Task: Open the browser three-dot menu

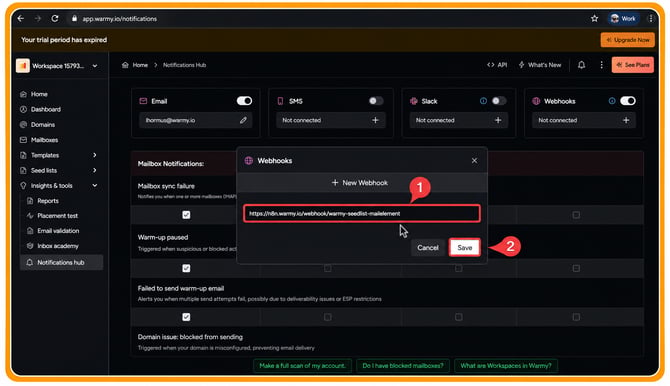Action: 650,18
